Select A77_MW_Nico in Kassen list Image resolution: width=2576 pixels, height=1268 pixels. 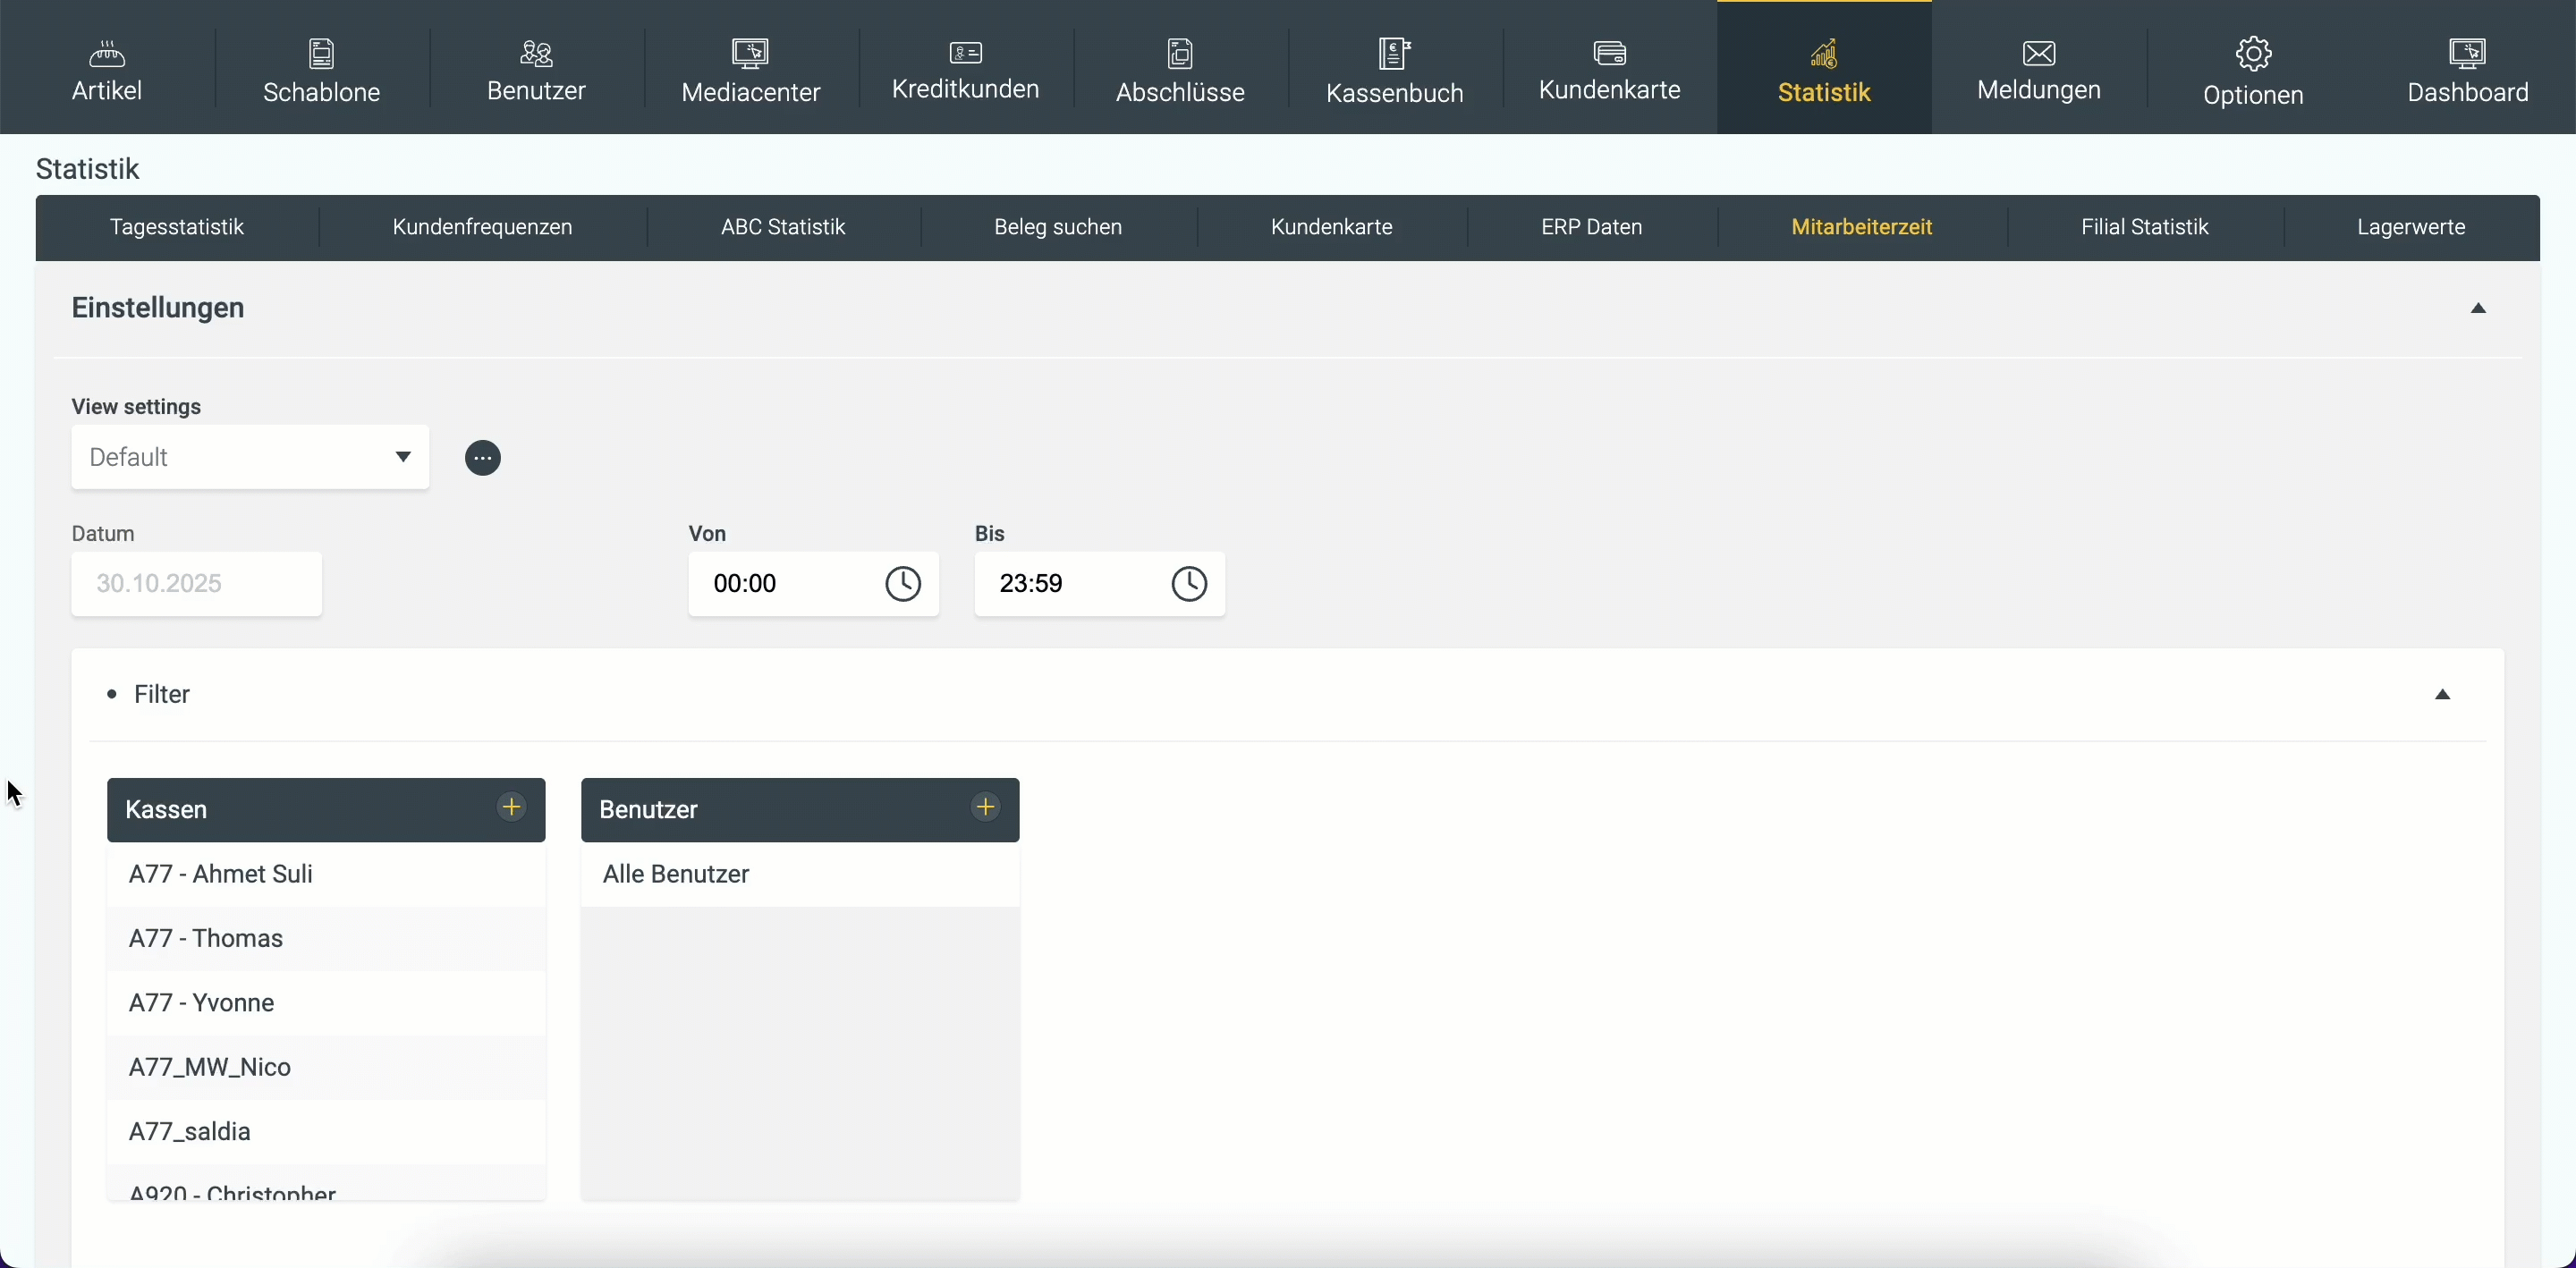tap(210, 1067)
